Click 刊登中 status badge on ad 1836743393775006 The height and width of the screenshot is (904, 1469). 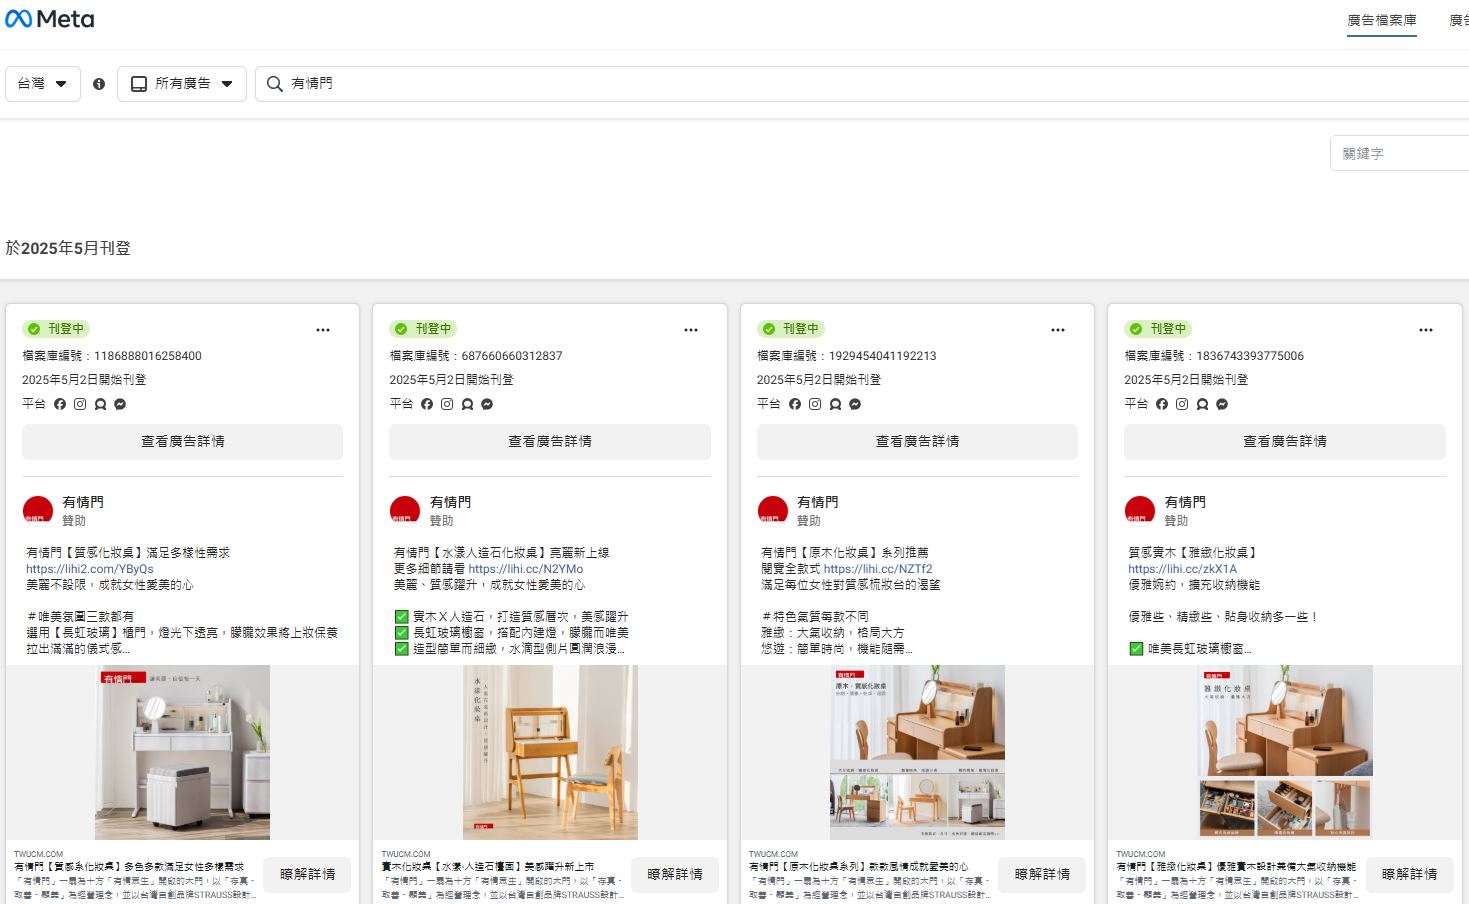(x=1159, y=329)
